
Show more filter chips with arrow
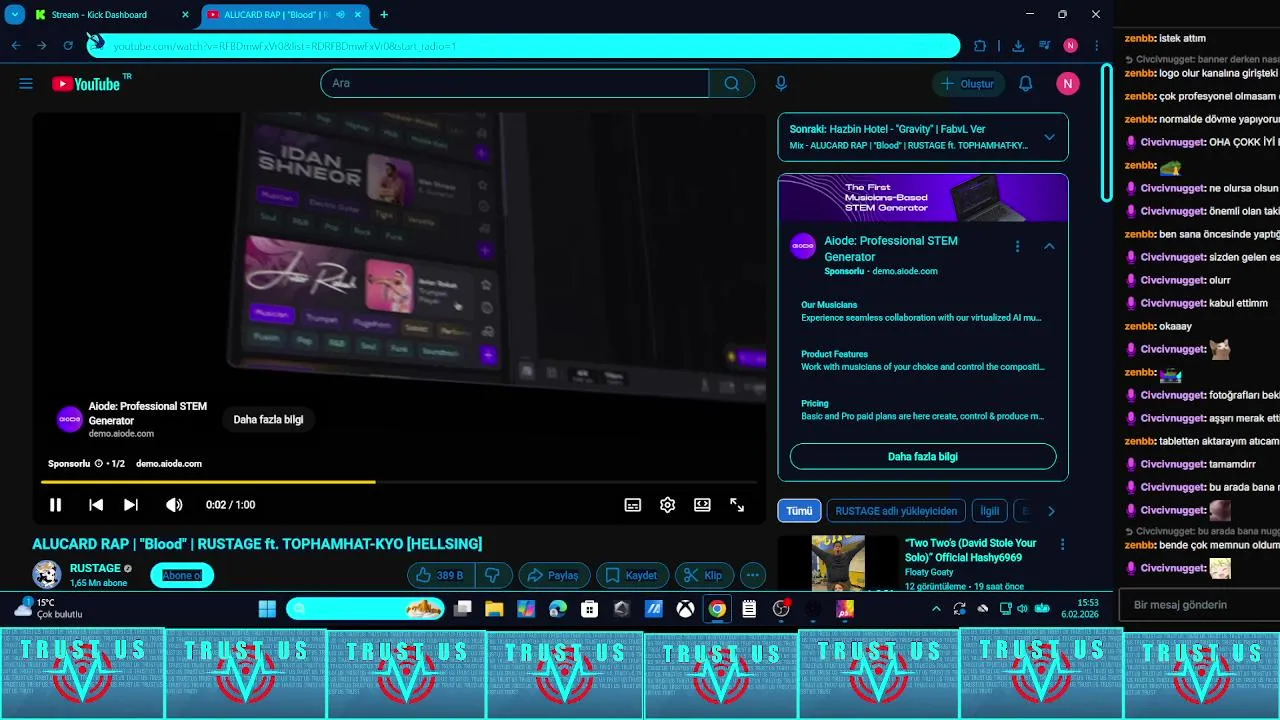pyautogui.click(x=1051, y=511)
